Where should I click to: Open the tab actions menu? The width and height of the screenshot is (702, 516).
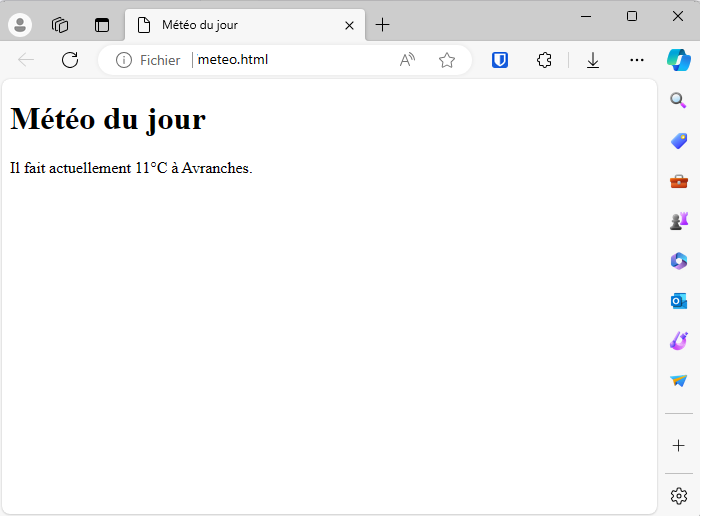(102, 25)
